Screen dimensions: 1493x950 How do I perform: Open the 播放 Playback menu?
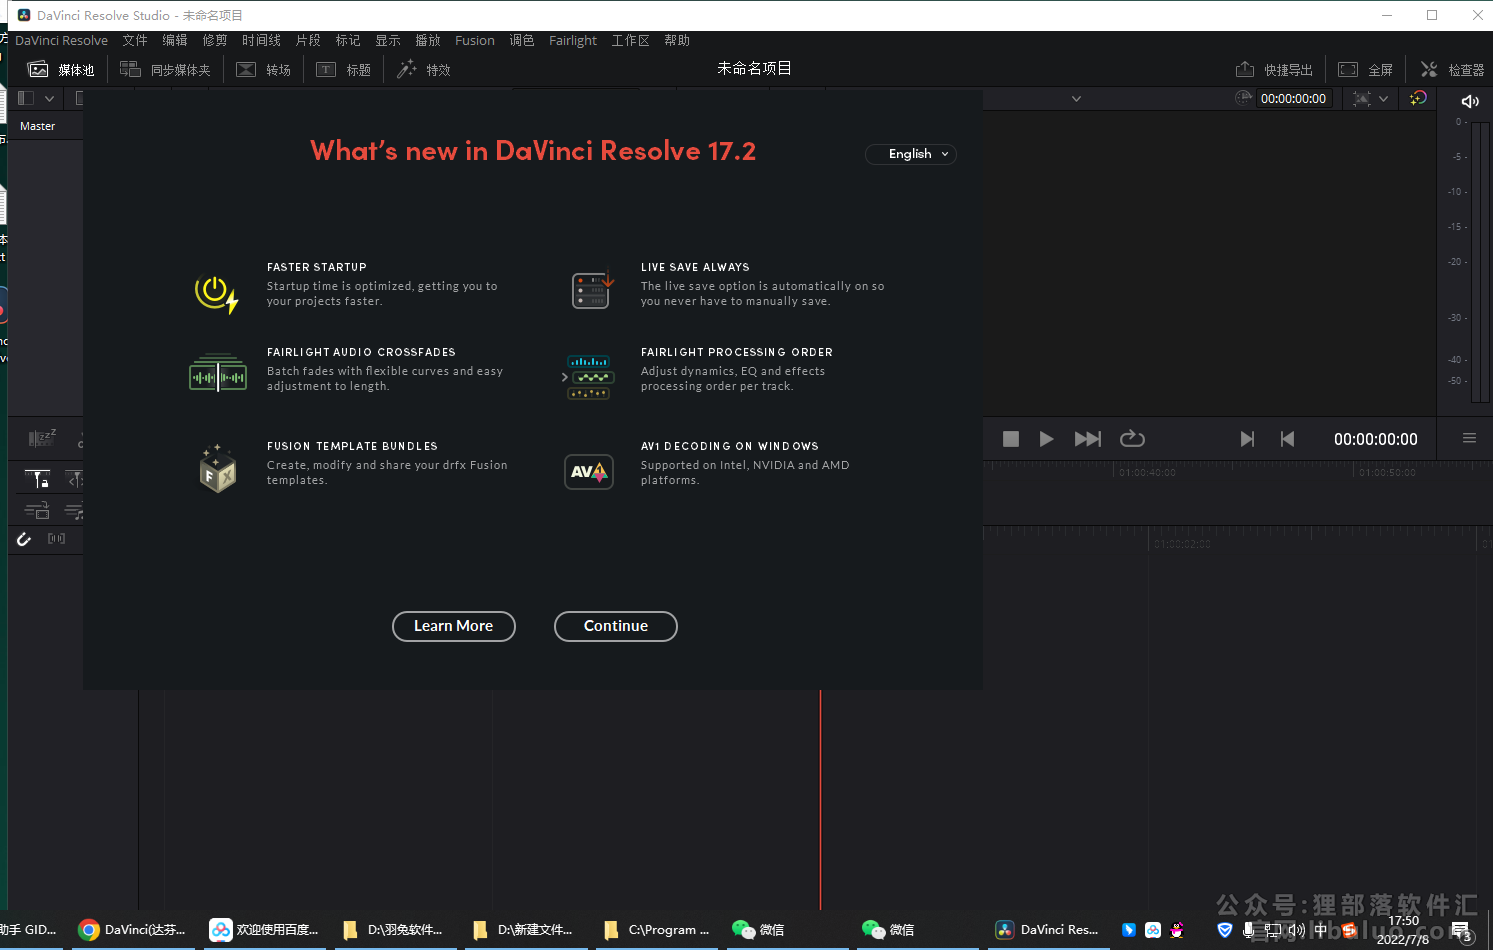pos(428,40)
